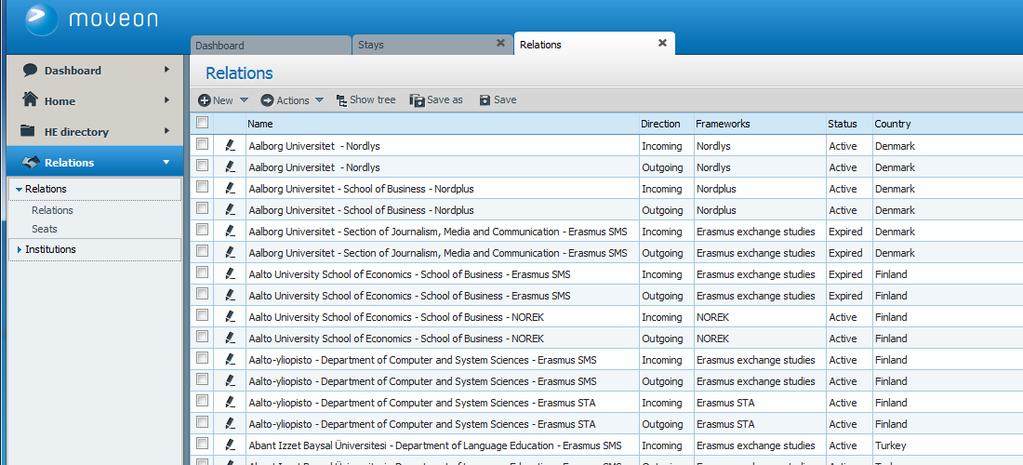This screenshot has width=1023, height=465.
Task: Open the HE directory sidebar menu
Action: (95, 131)
